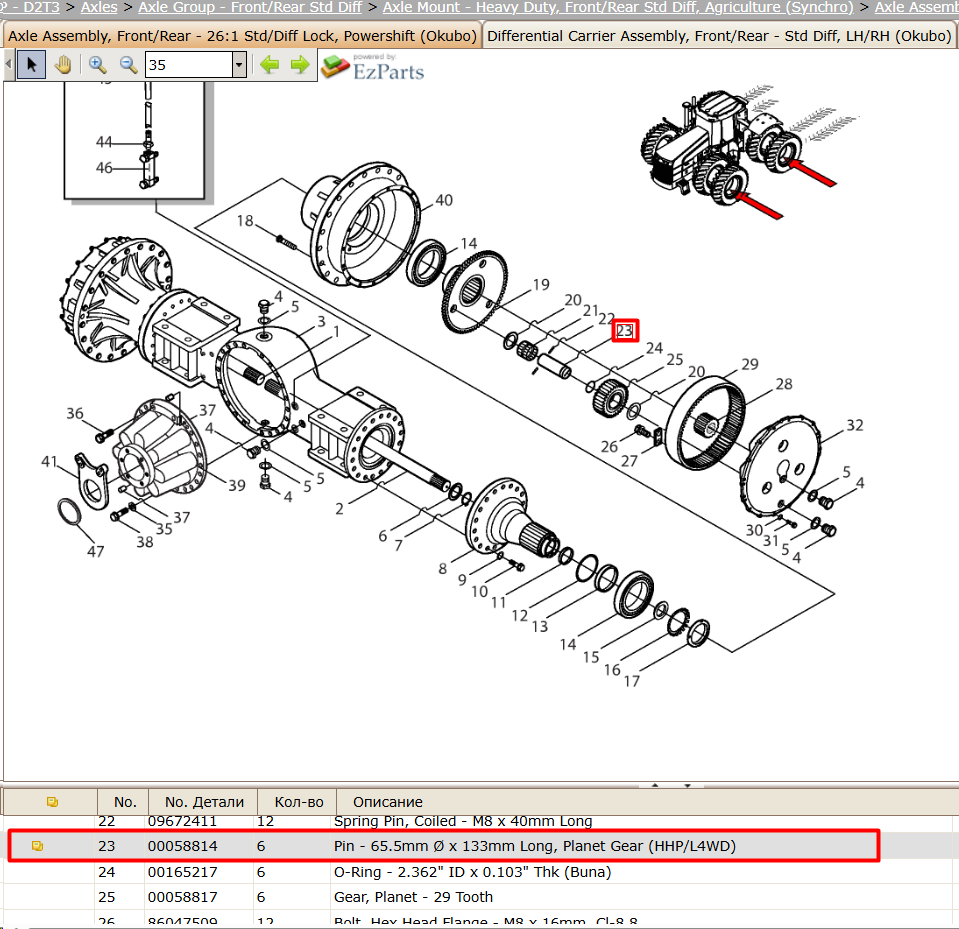Open Axle Mount - Heavy Duty breadcrumb link
The image size is (959, 929).
pyautogui.click(x=618, y=7)
